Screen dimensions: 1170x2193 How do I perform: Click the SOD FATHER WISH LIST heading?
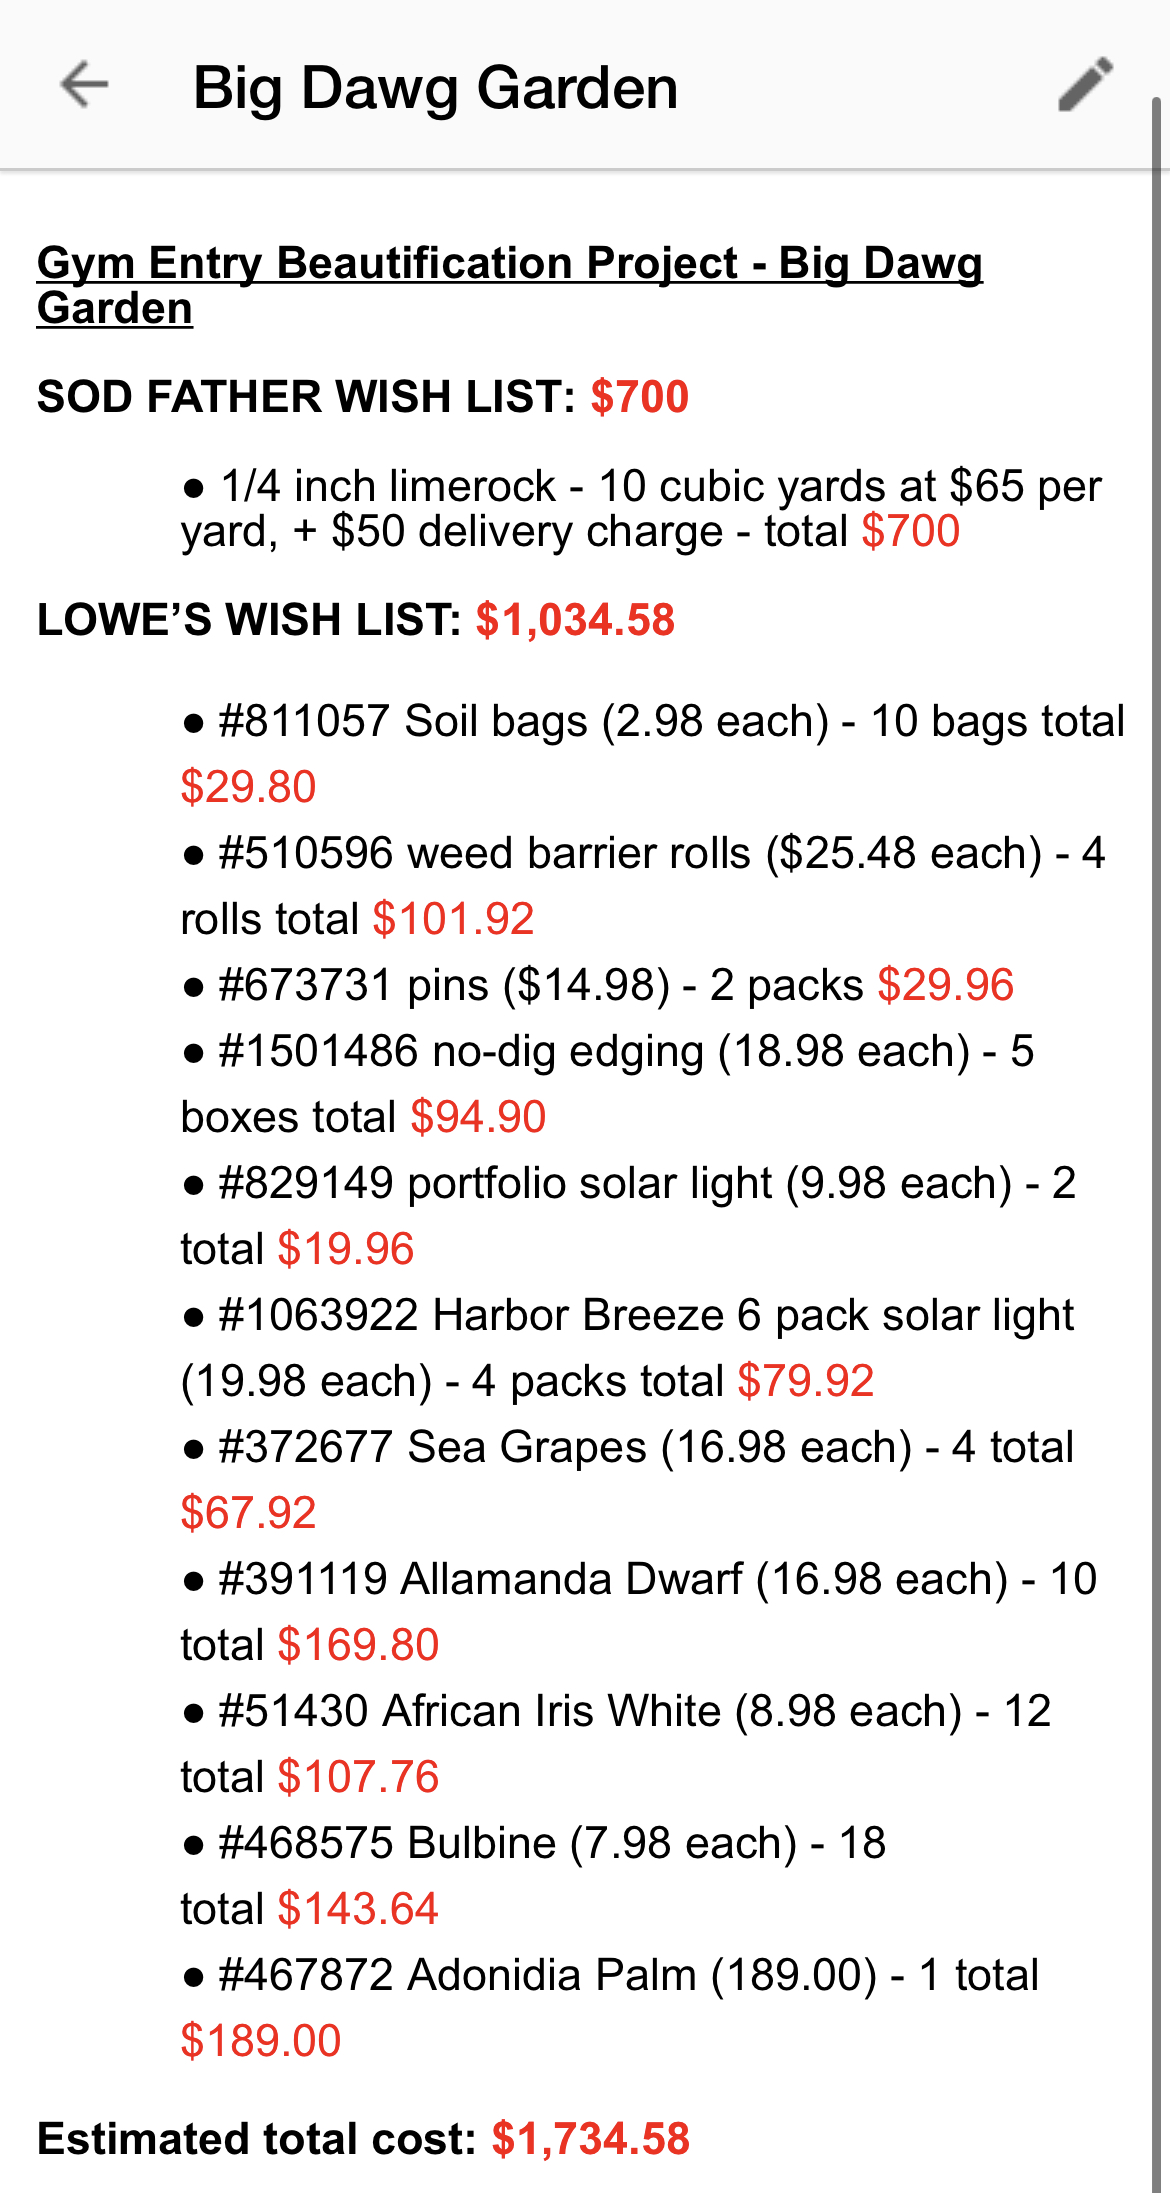click(306, 397)
